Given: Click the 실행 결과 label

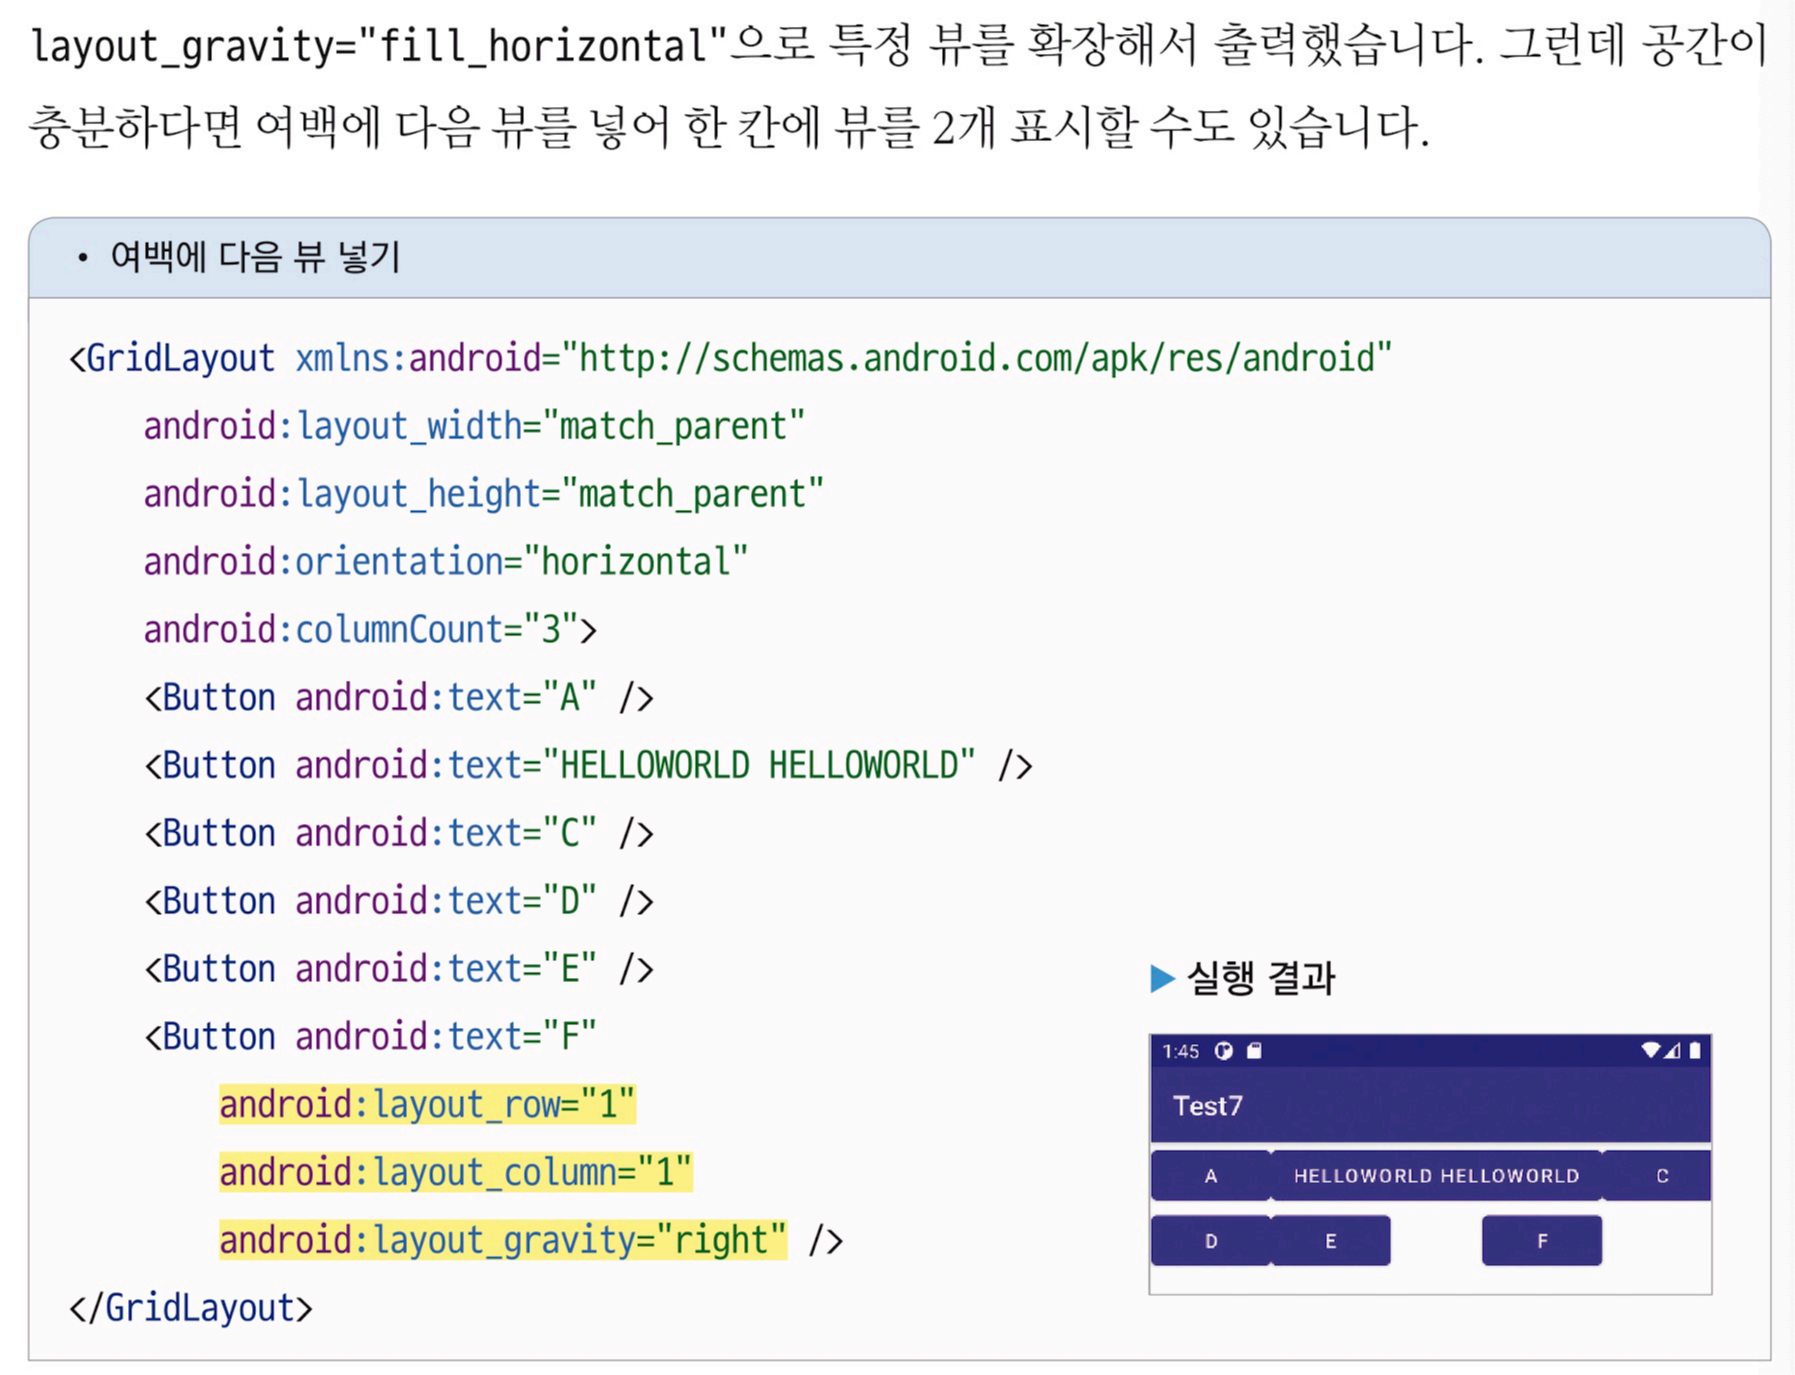Looking at the screenshot, I should pyautogui.click(x=1260, y=978).
